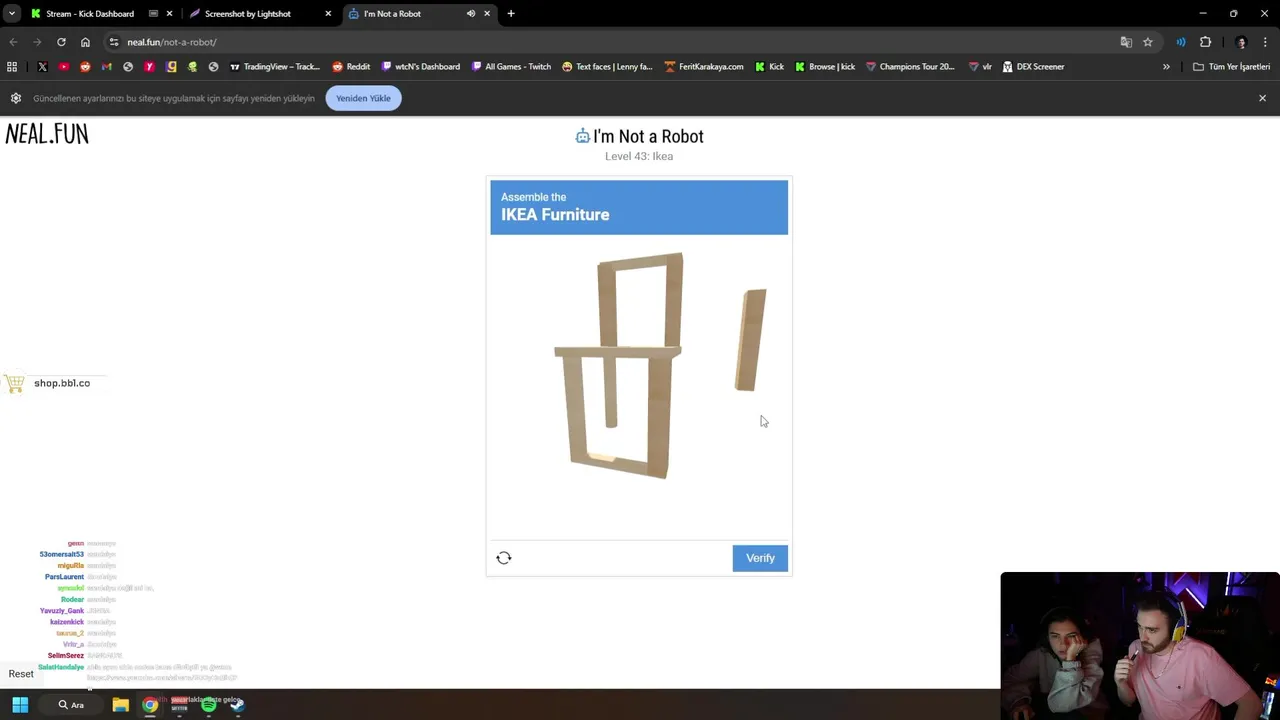Open the TradingView bookmark
This screenshot has height=720, width=1280.
tap(275, 67)
